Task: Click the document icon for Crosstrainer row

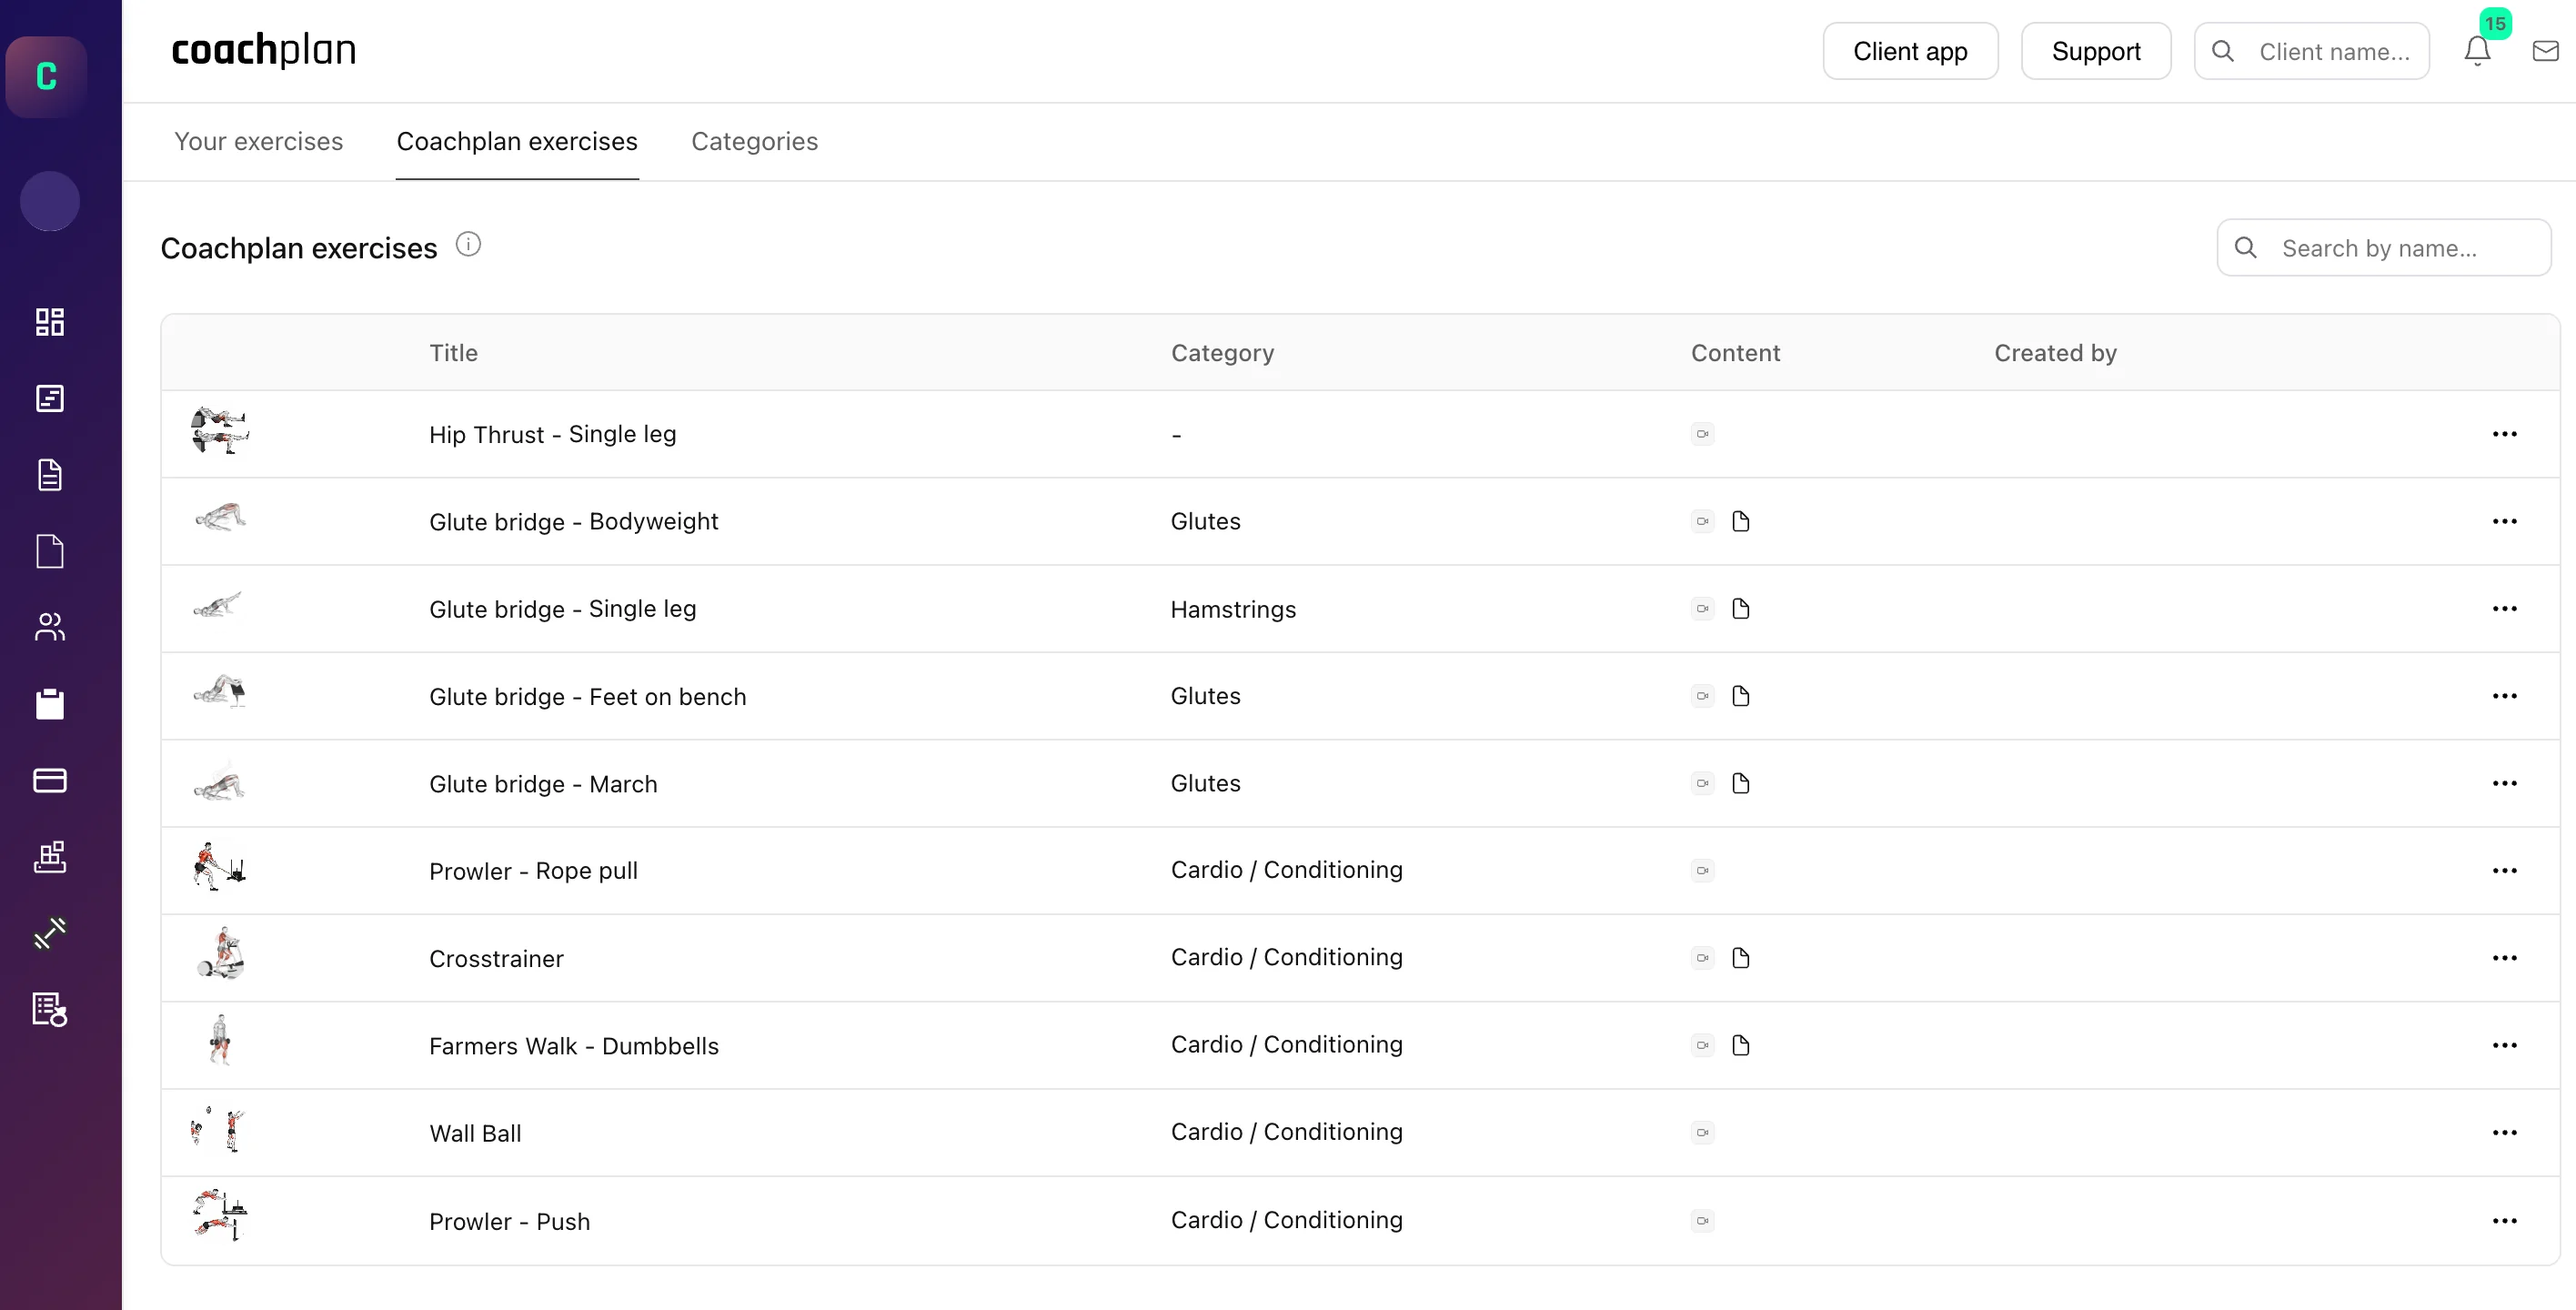Action: pyautogui.click(x=1740, y=958)
